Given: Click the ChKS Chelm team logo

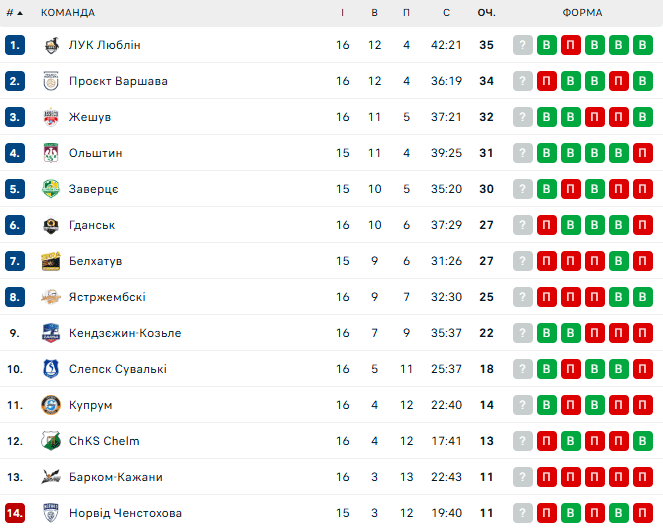Looking at the screenshot, I should coord(51,441).
